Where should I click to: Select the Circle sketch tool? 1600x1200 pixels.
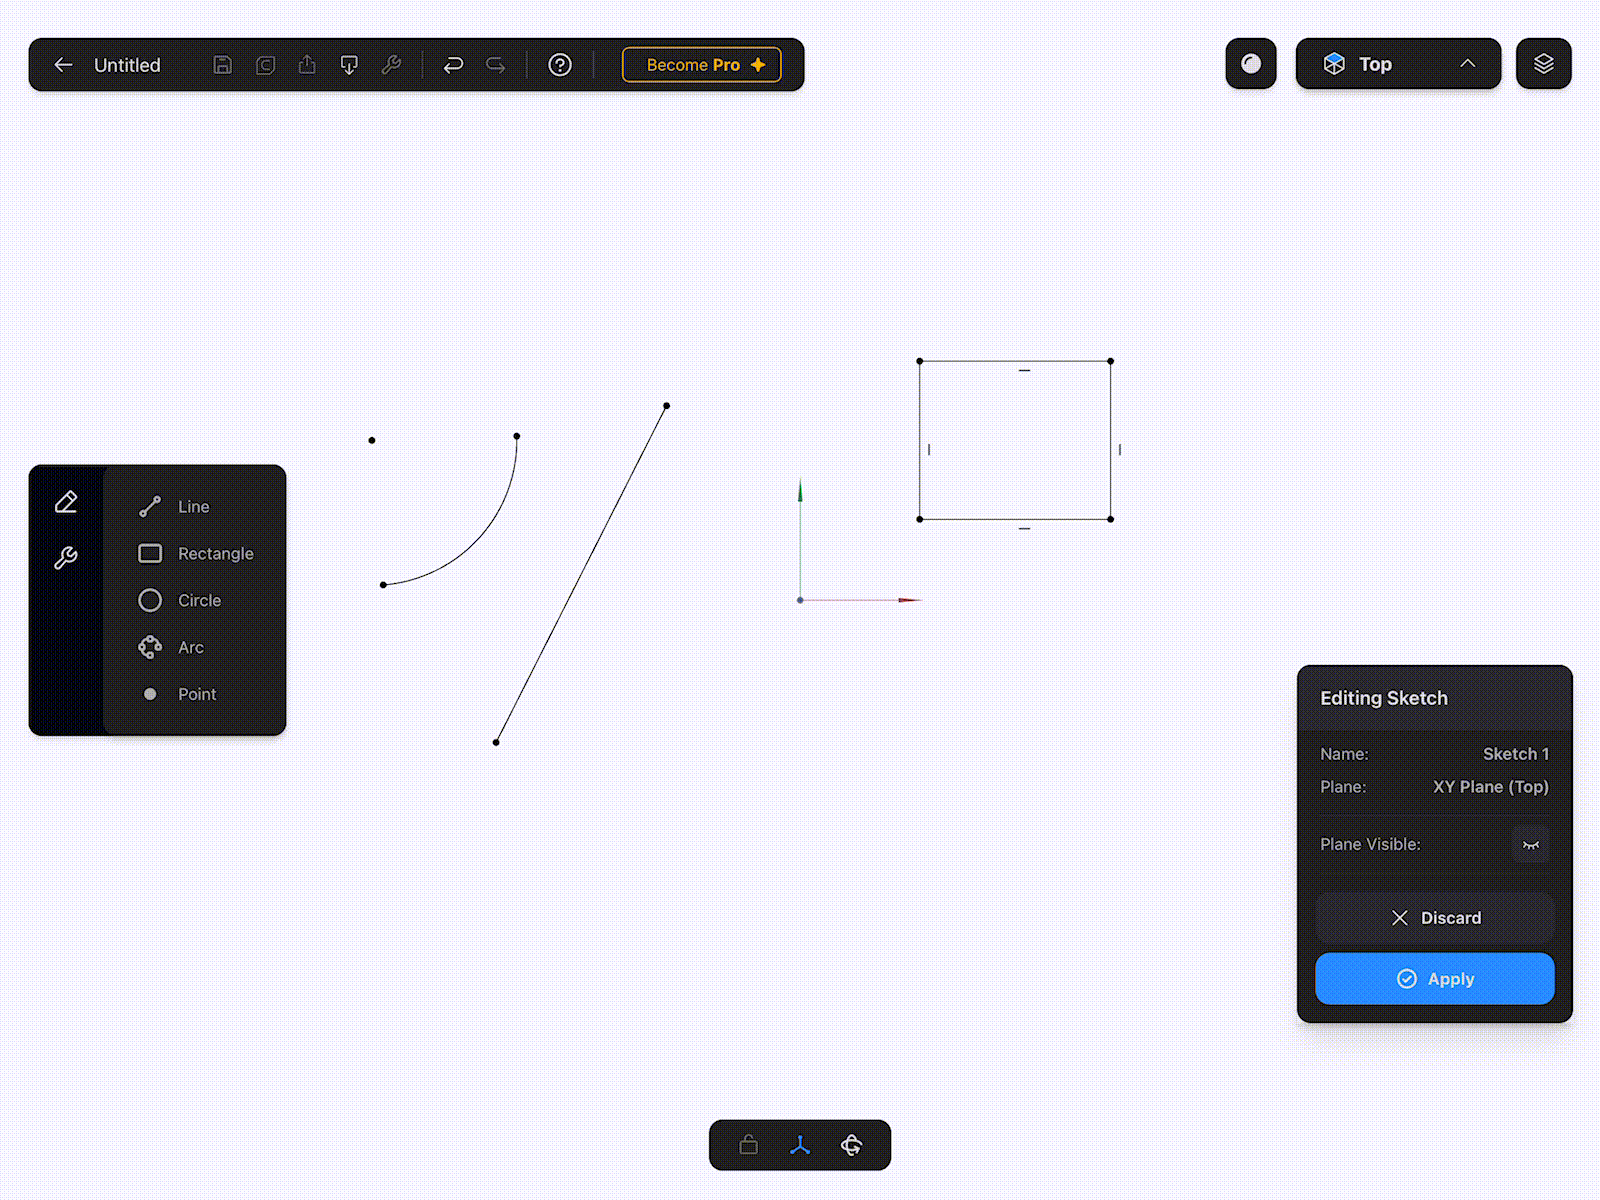coord(199,600)
